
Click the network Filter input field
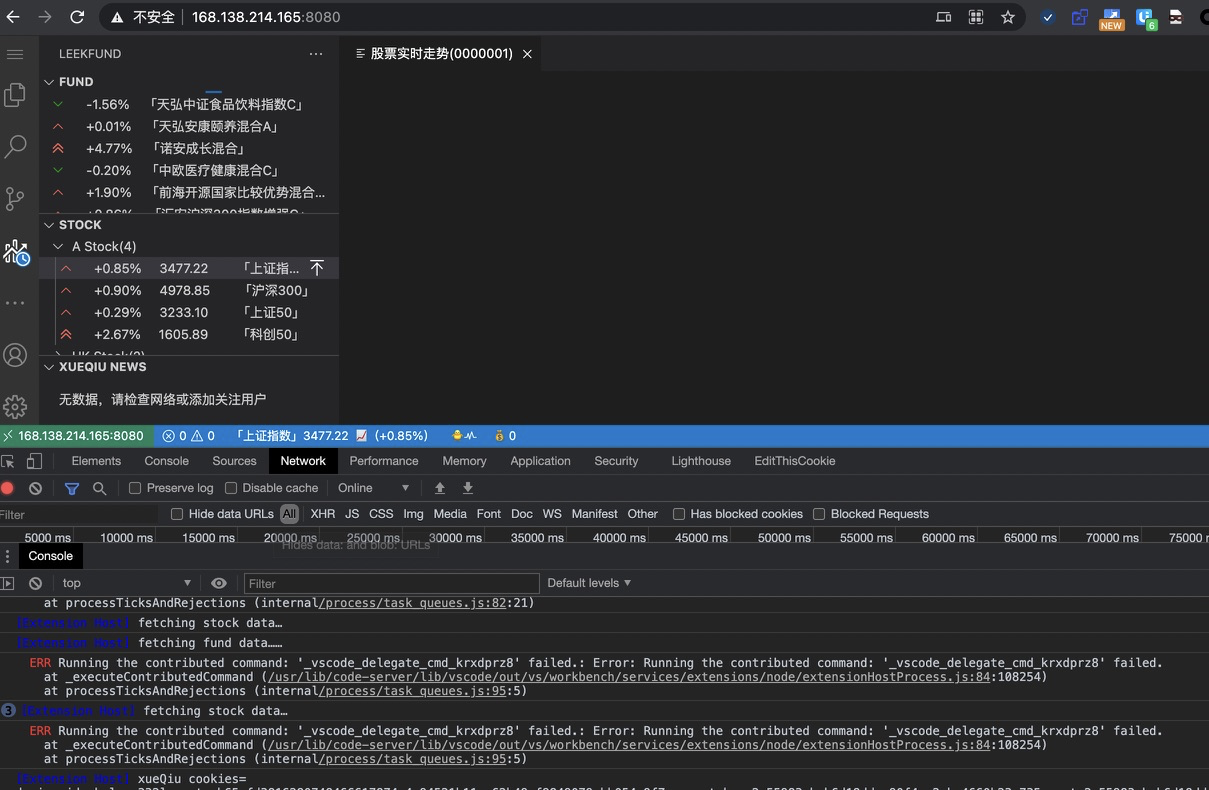(x=79, y=514)
